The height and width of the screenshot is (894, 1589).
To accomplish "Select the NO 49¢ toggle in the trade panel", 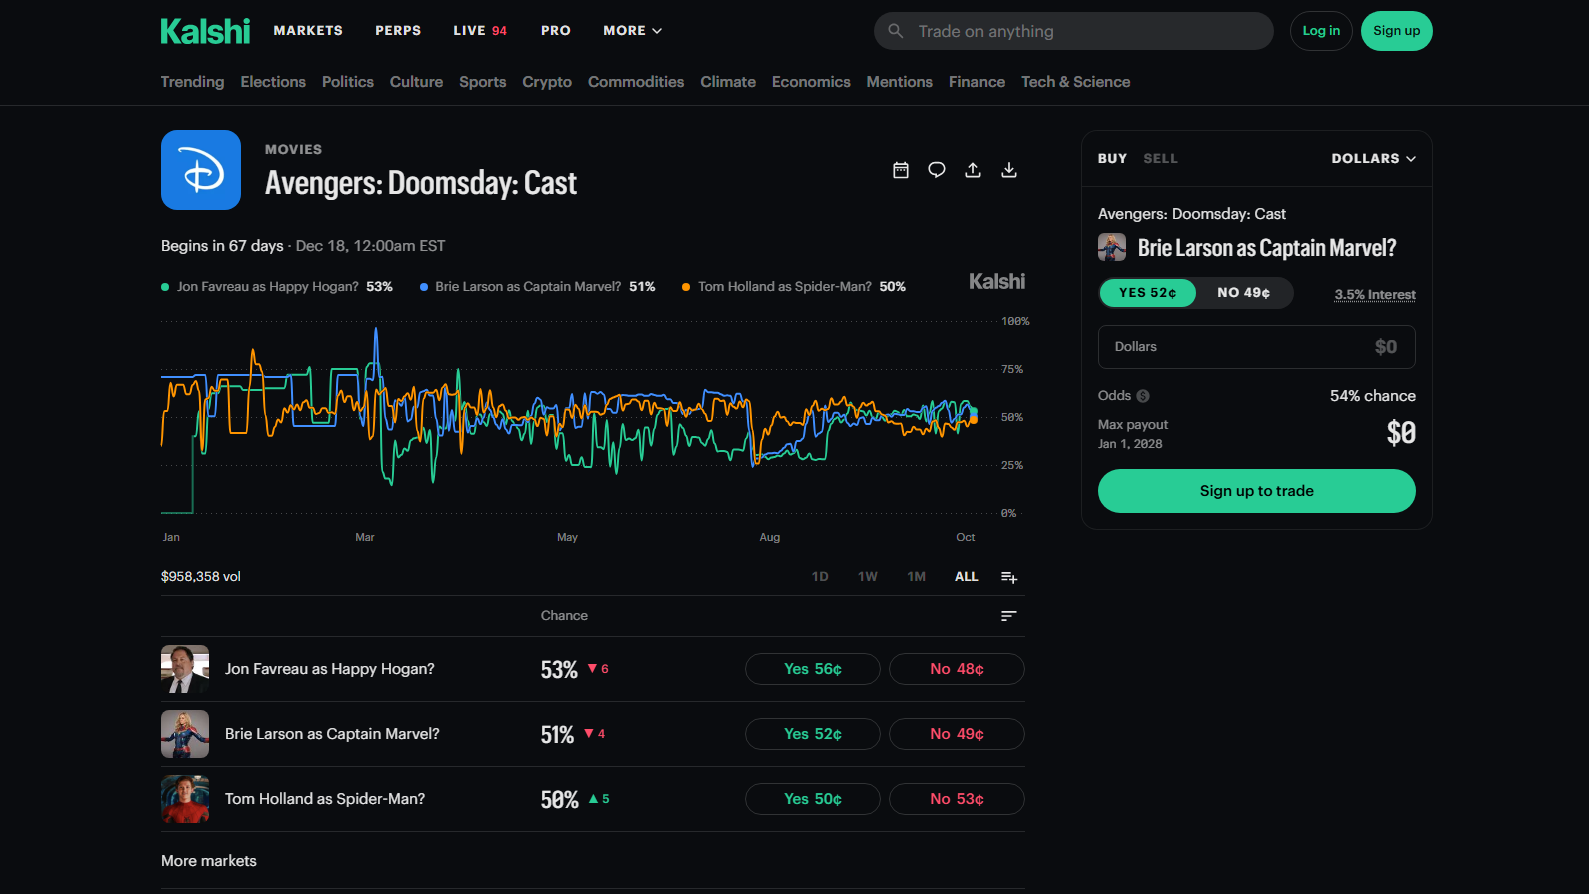I will coord(1244,293).
